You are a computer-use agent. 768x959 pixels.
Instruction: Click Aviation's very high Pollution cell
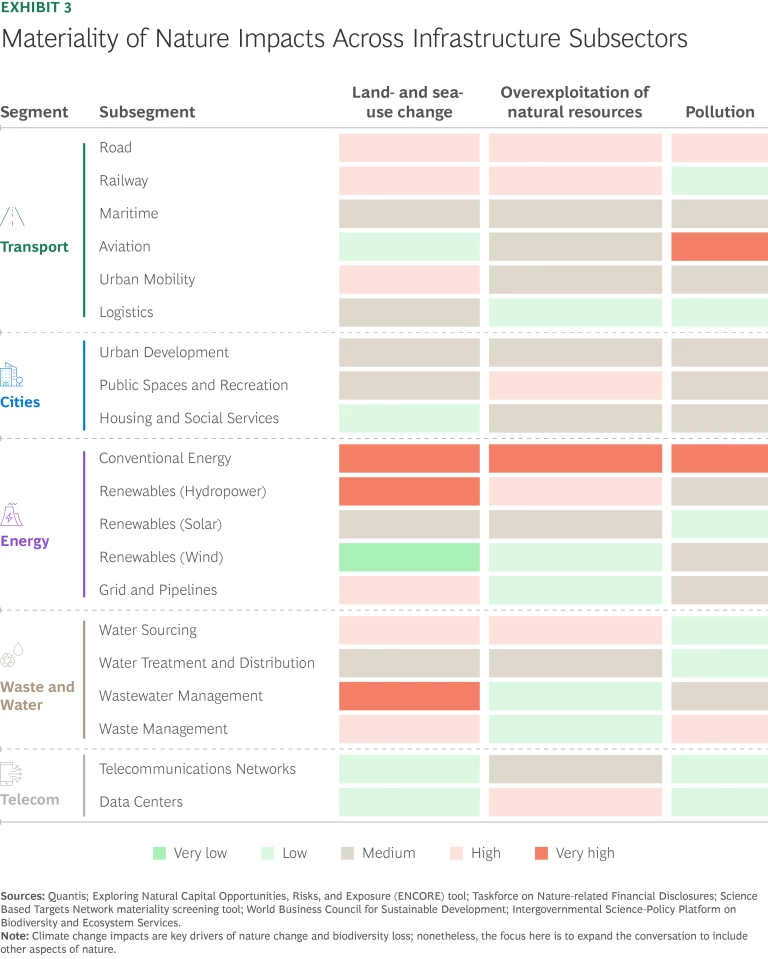click(719, 247)
